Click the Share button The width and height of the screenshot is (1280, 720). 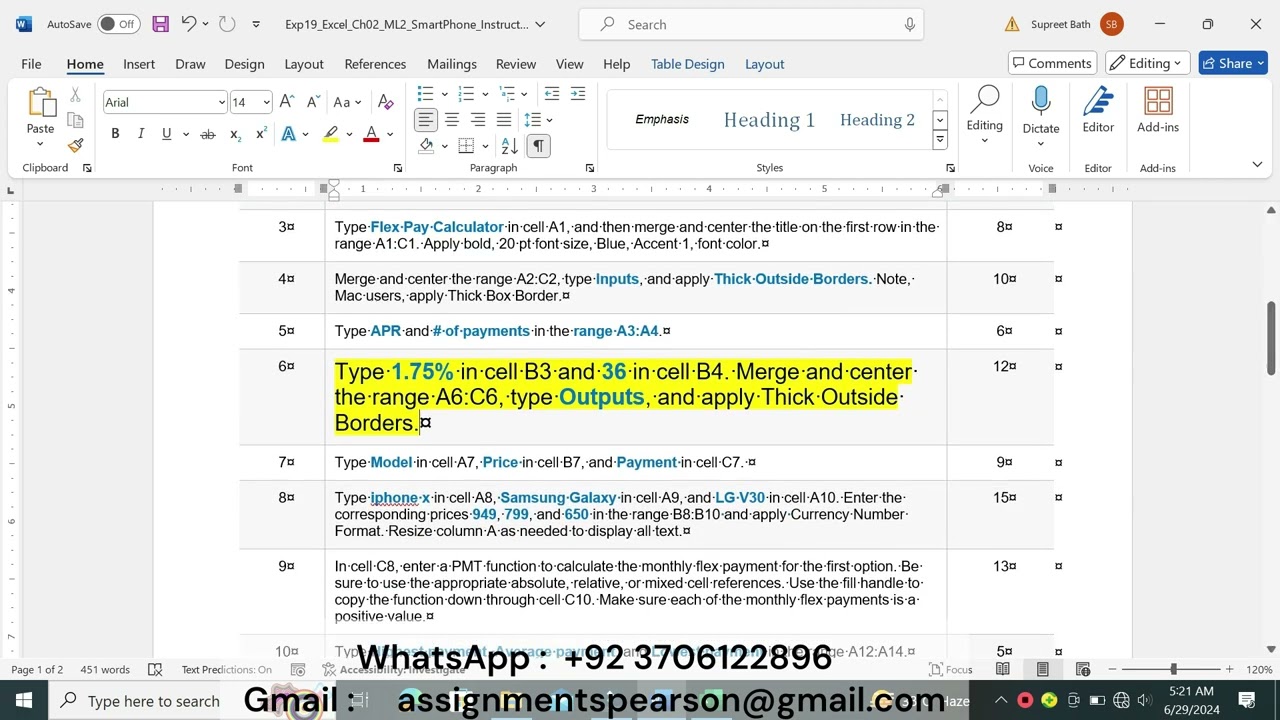point(1234,63)
